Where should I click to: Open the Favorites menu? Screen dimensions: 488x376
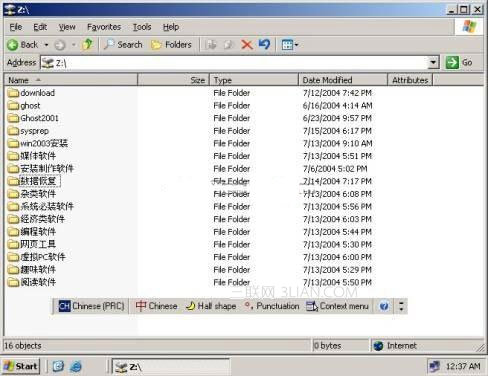(104, 27)
